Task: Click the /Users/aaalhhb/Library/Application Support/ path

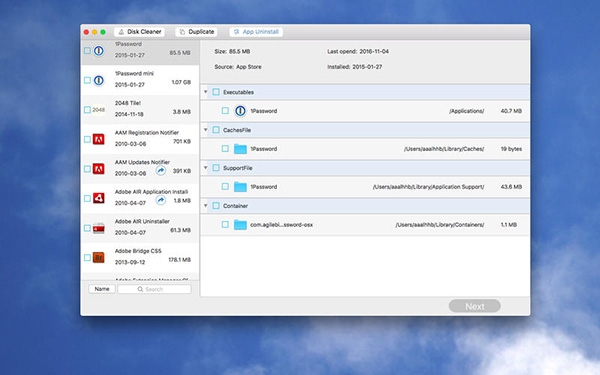Action: coord(429,187)
